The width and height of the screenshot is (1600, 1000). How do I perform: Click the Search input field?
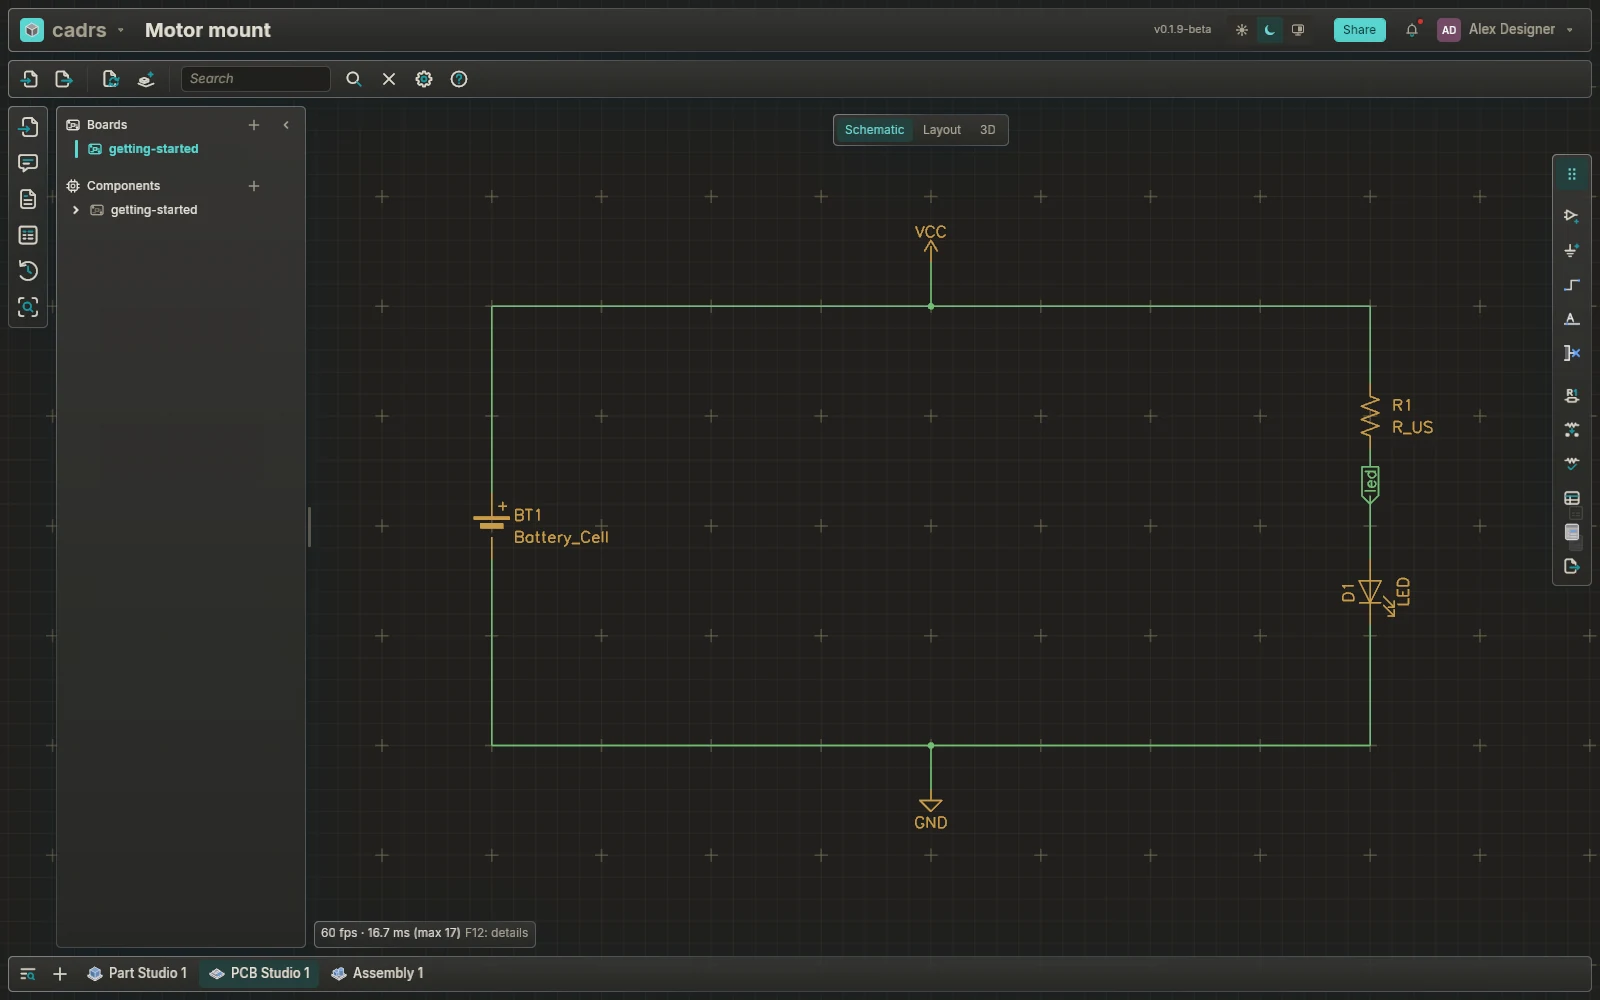pyautogui.click(x=256, y=79)
